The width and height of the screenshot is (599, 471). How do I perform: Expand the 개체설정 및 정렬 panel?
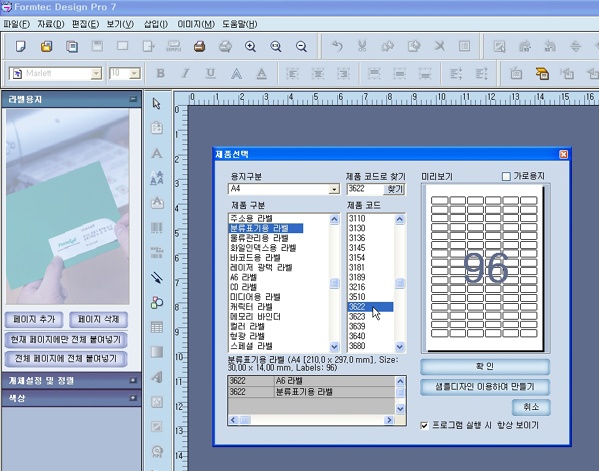[133, 380]
